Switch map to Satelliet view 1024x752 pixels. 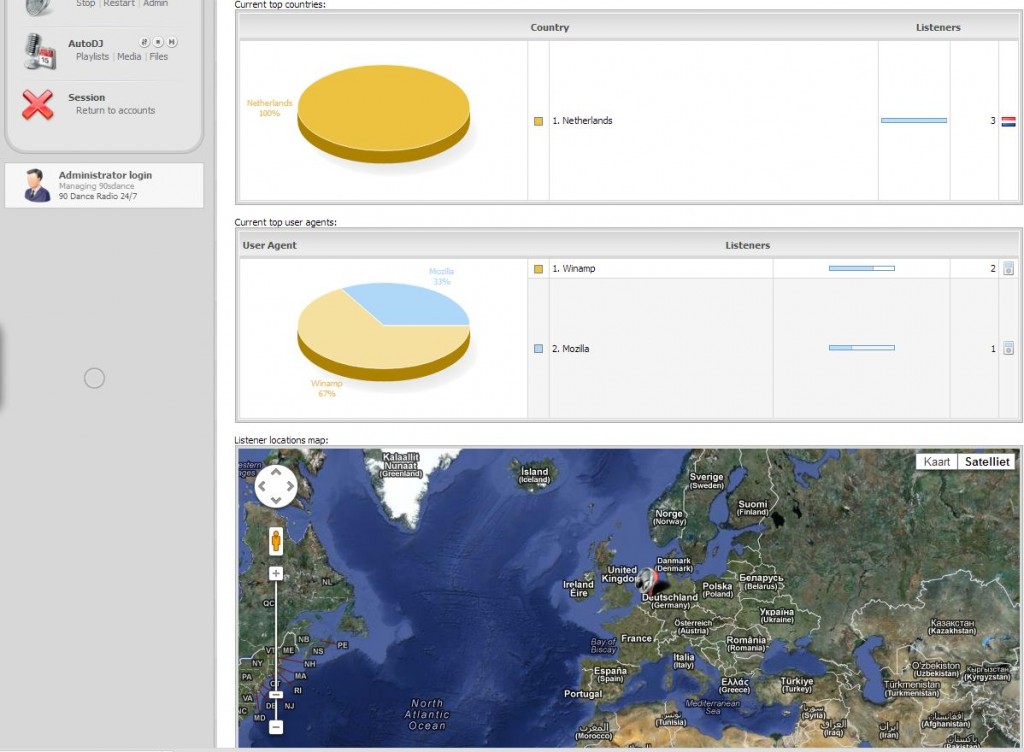coord(987,462)
